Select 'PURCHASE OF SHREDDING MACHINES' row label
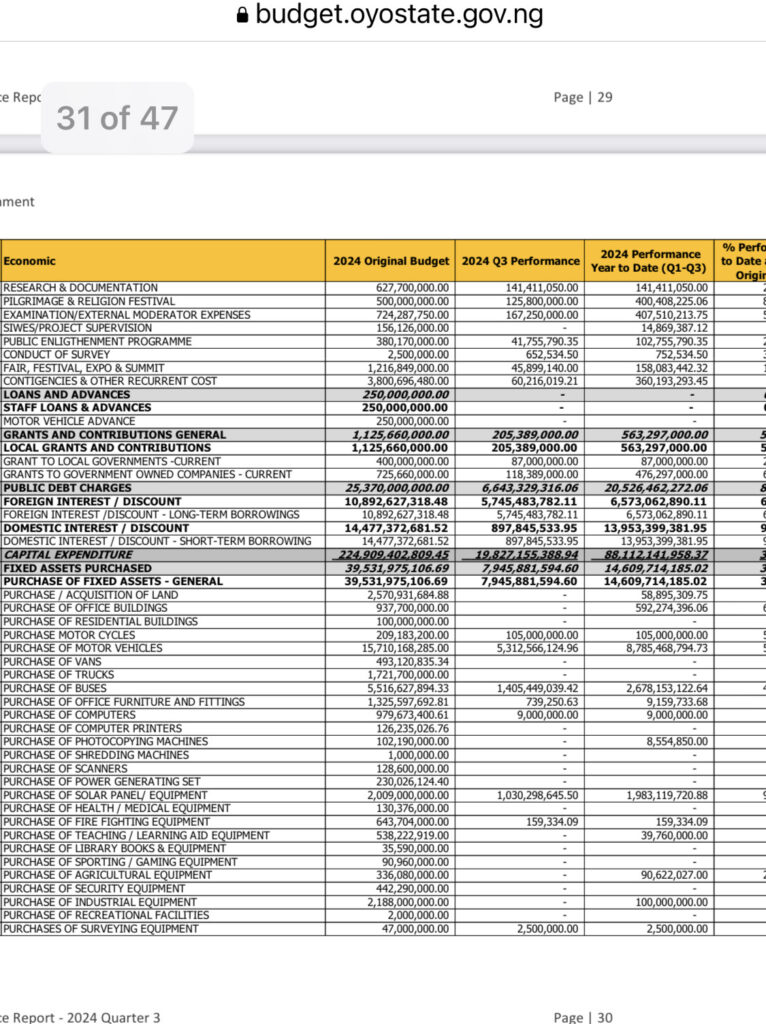 coord(96,755)
